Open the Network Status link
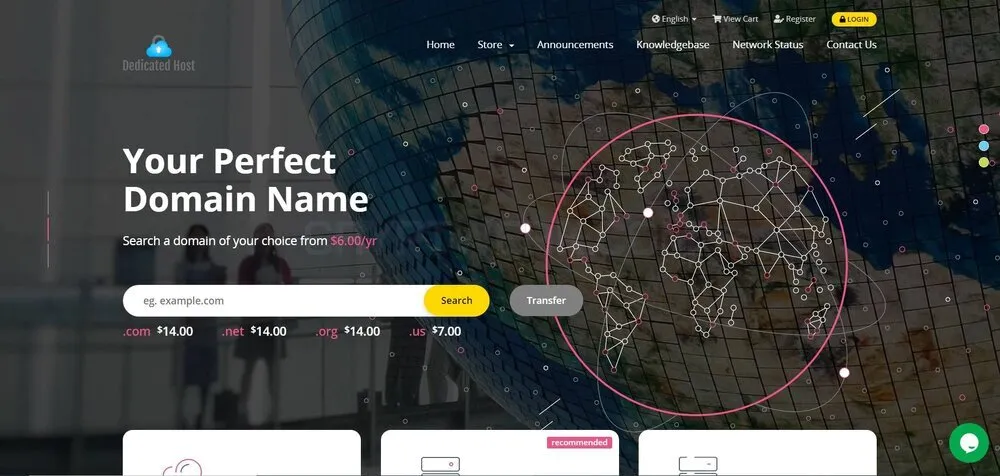The image size is (1000, 476). pos(767,45)
